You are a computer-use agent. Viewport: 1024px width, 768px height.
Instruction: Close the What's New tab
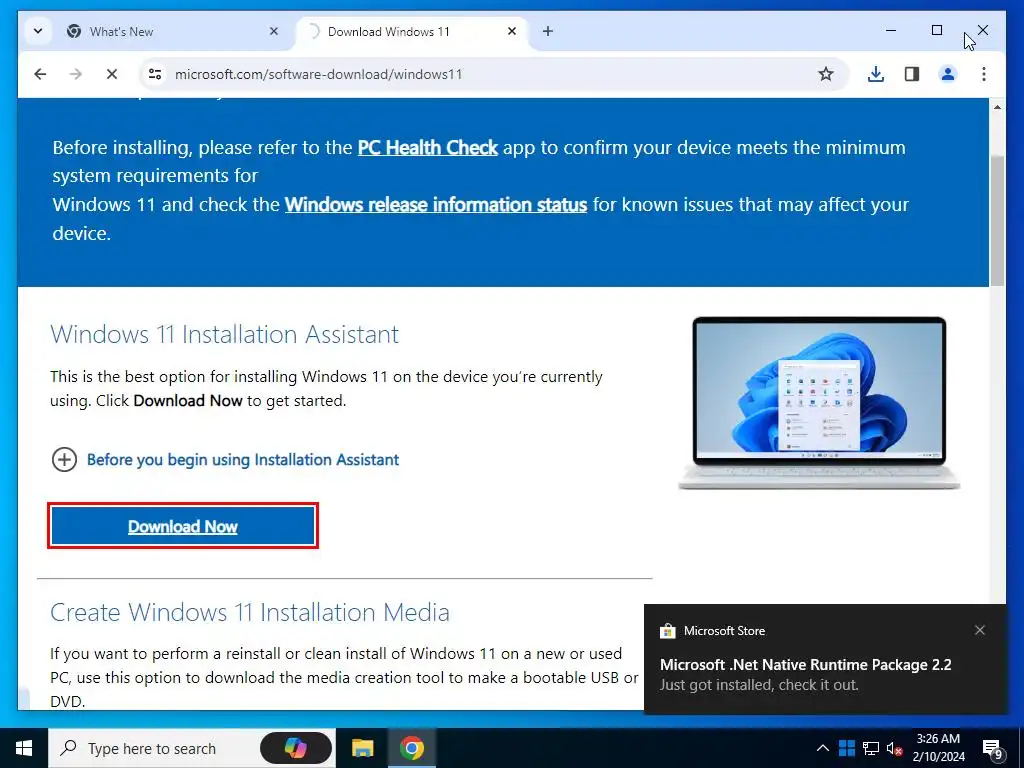click(274, 31)
